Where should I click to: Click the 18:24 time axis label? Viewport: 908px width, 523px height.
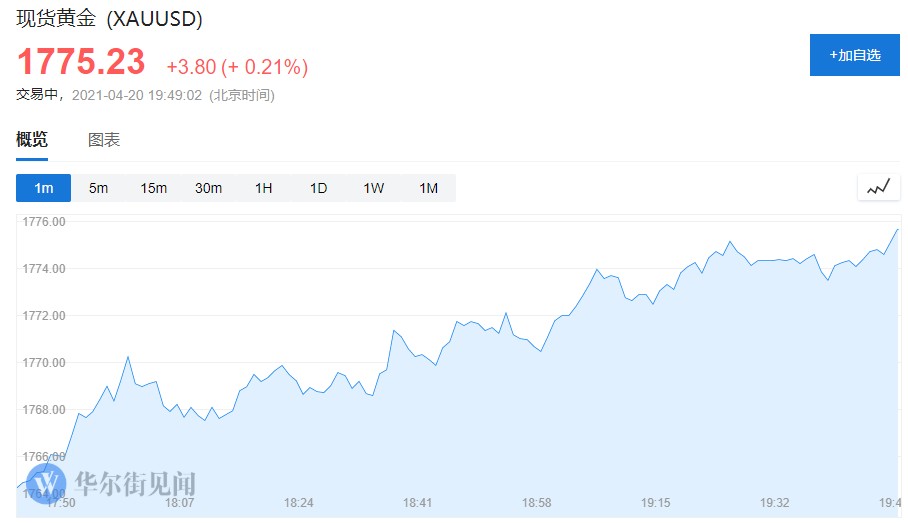(x=298, y=503)
